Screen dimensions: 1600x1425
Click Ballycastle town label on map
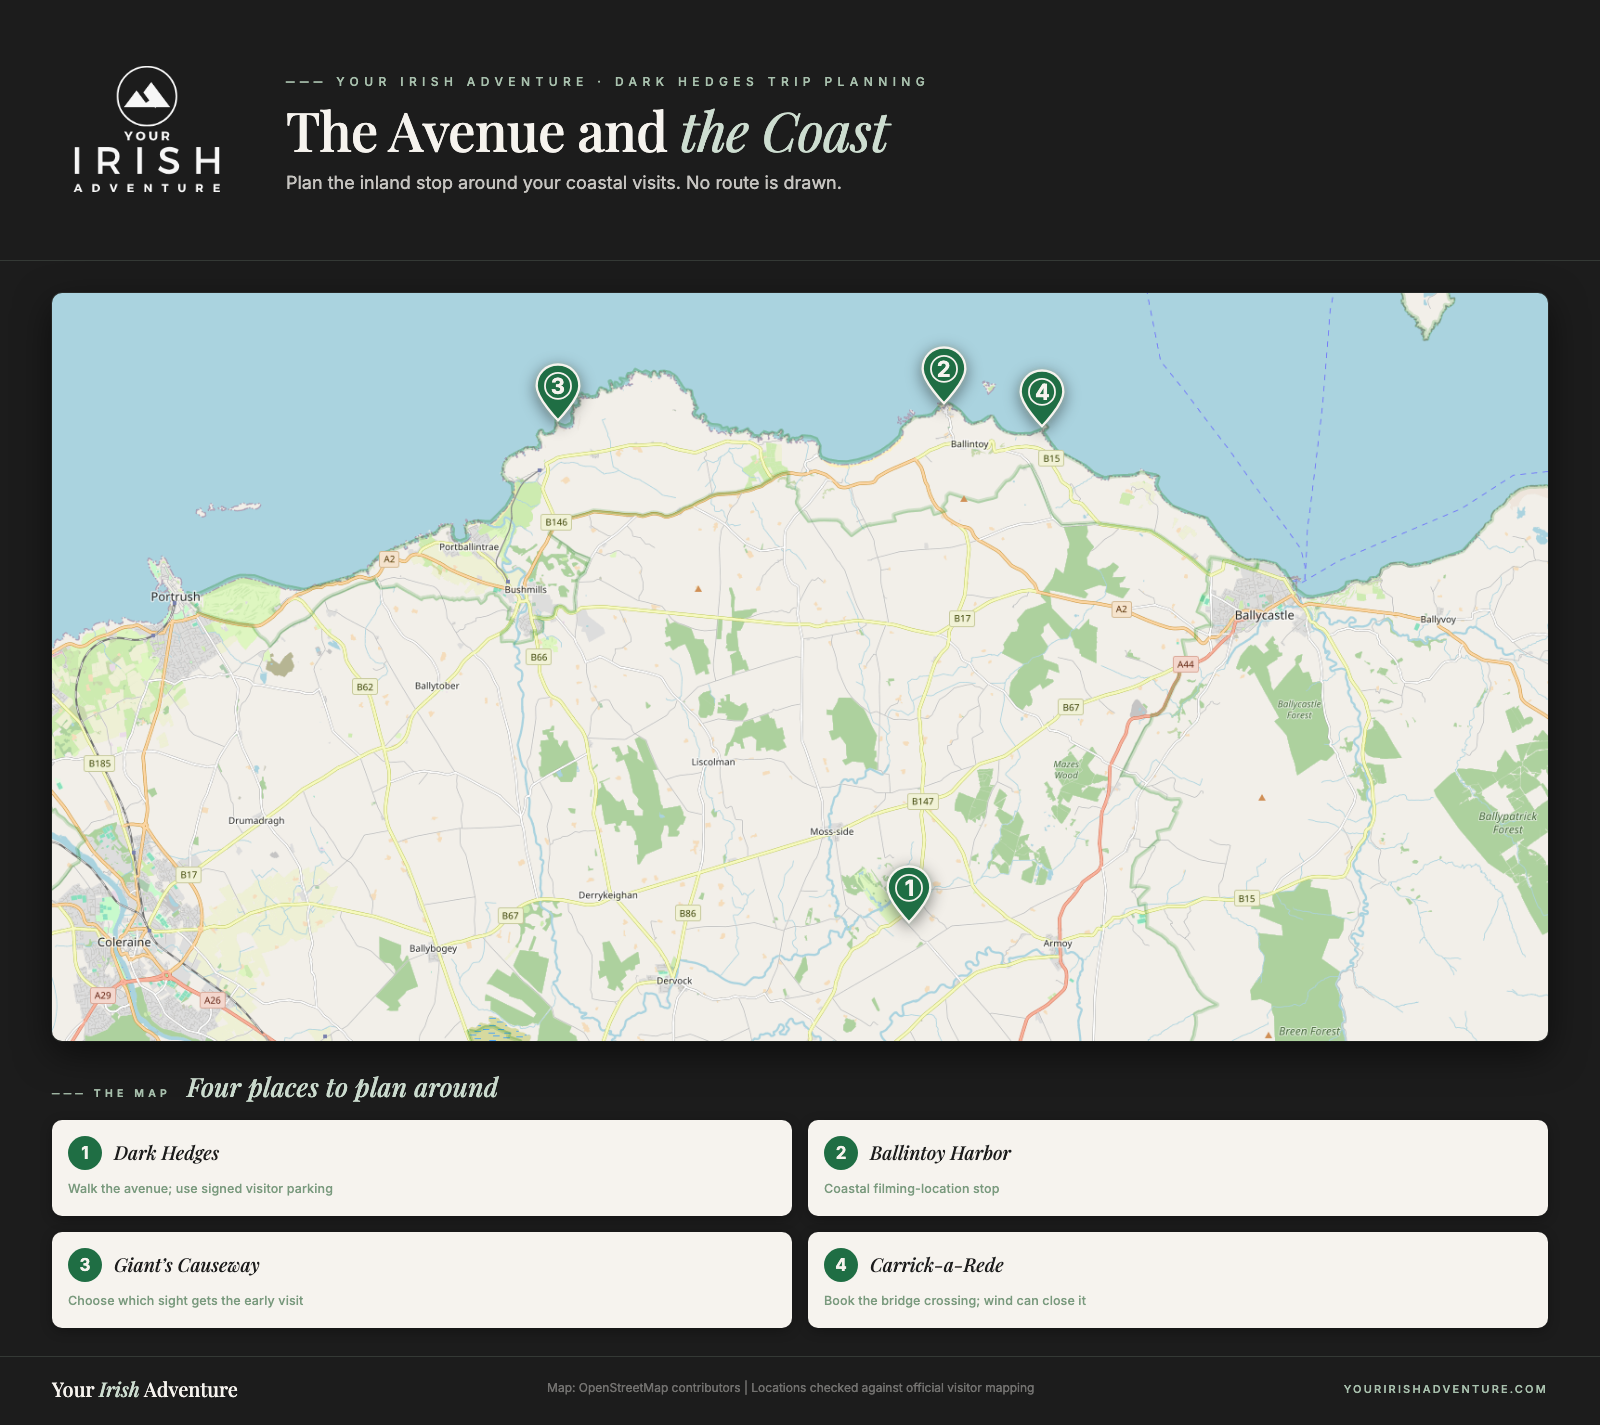click(x=1264, y=615)
